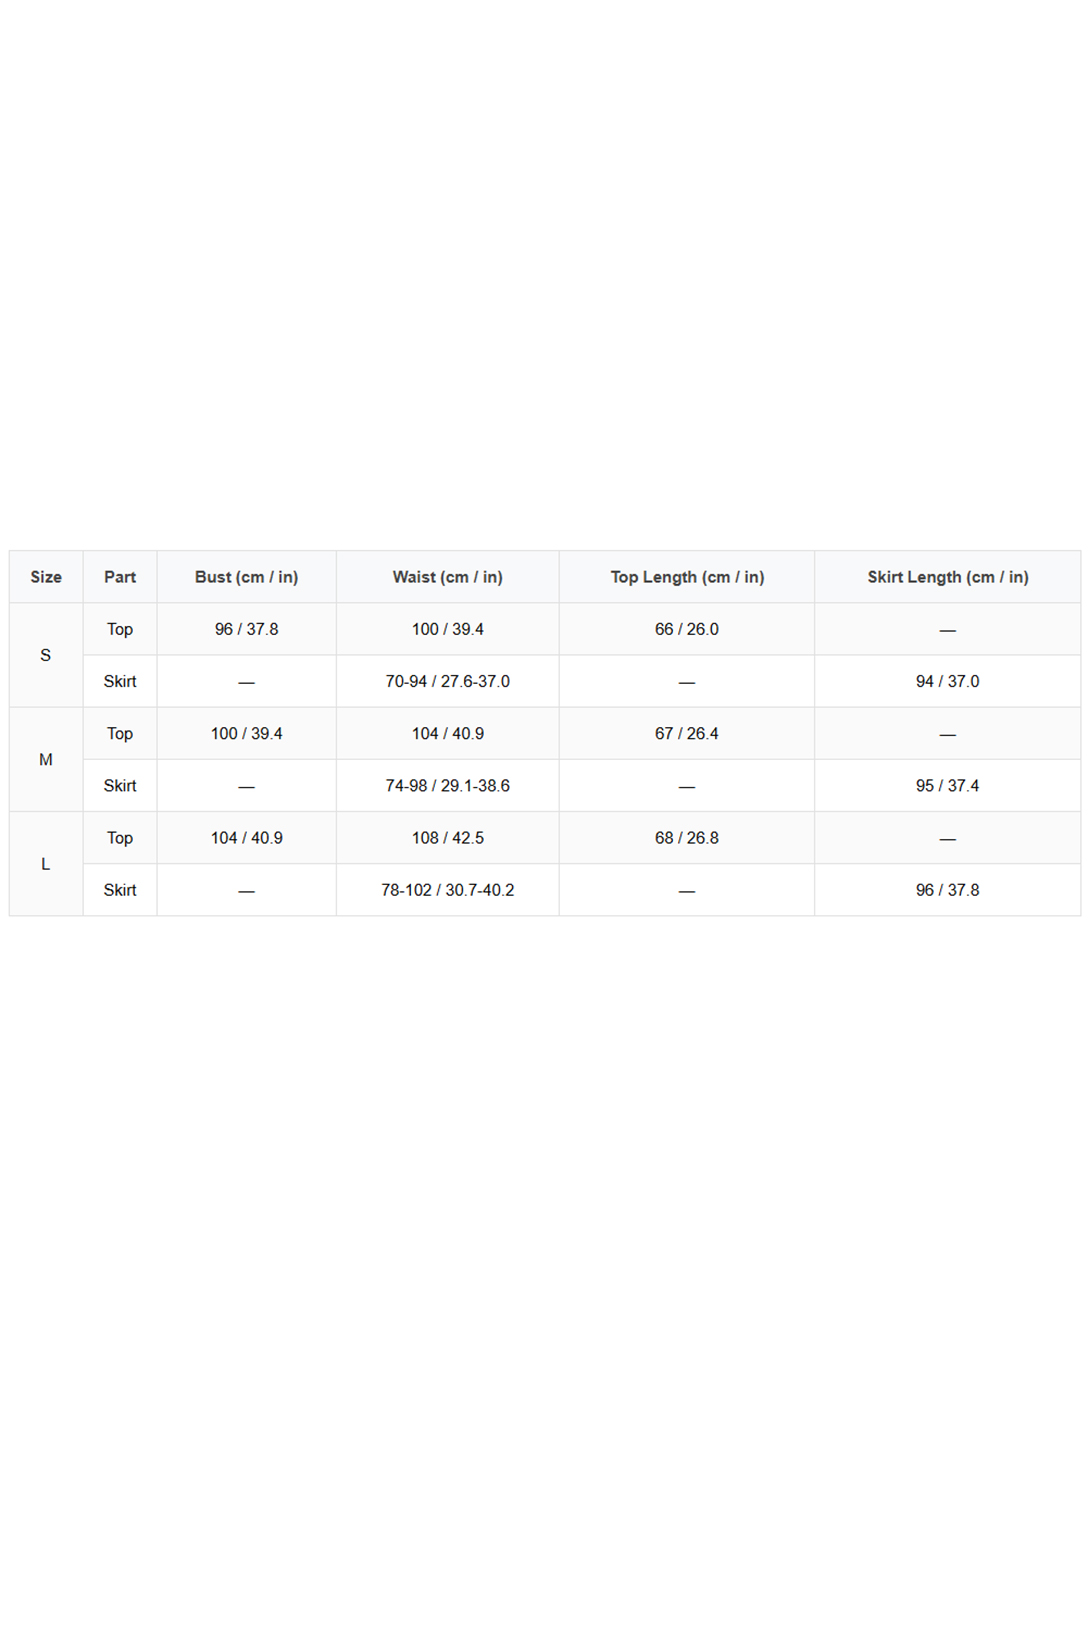The image size is (1088, 1632).
Task: Click the Size column header
Action: tap(46, 577)
